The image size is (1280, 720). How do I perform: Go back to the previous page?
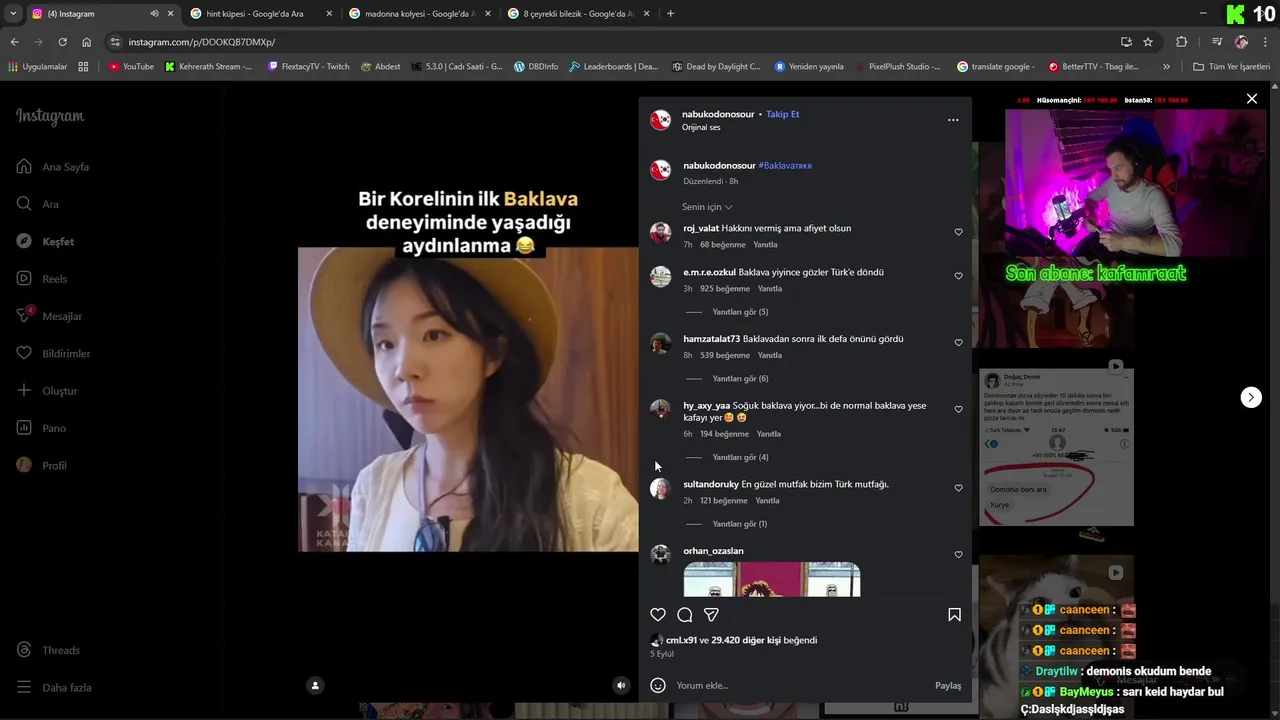(x=14, y=42)
